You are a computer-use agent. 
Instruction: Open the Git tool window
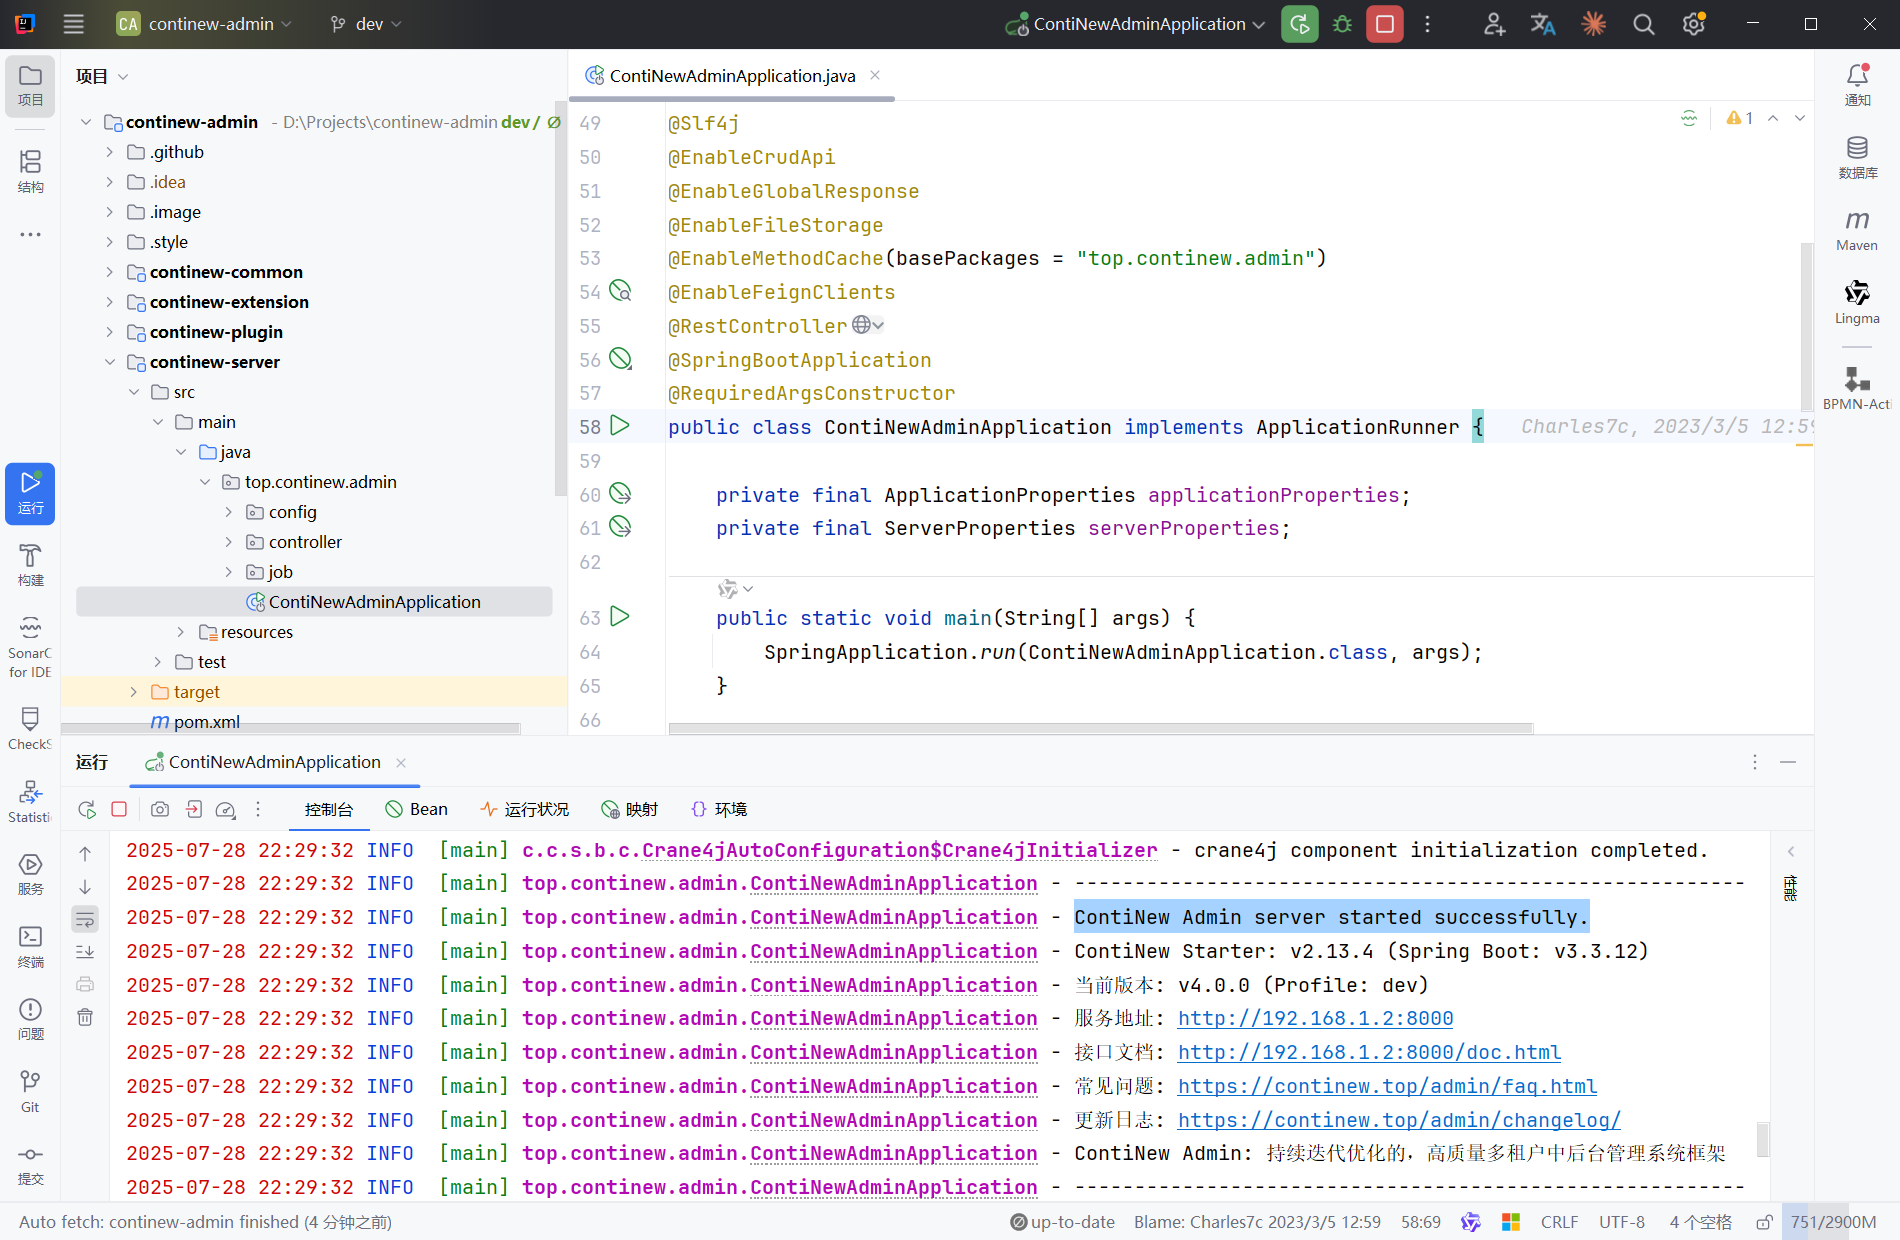point(30,1092)
